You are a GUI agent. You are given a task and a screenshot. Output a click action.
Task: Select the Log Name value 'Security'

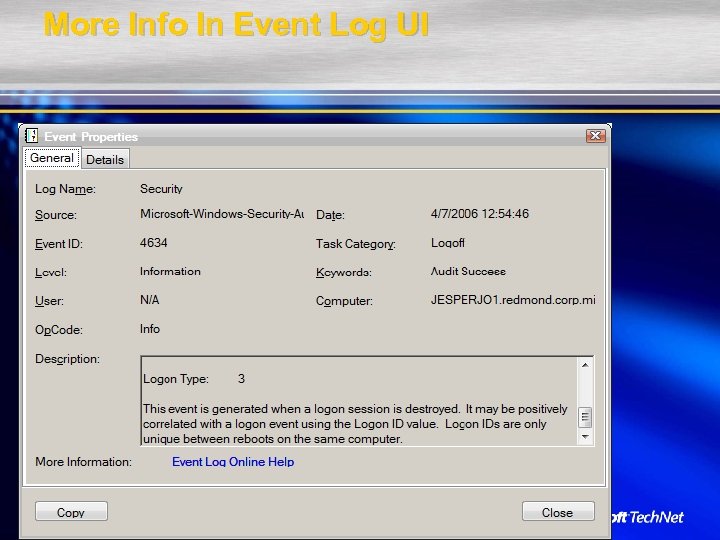click(161, 189)
